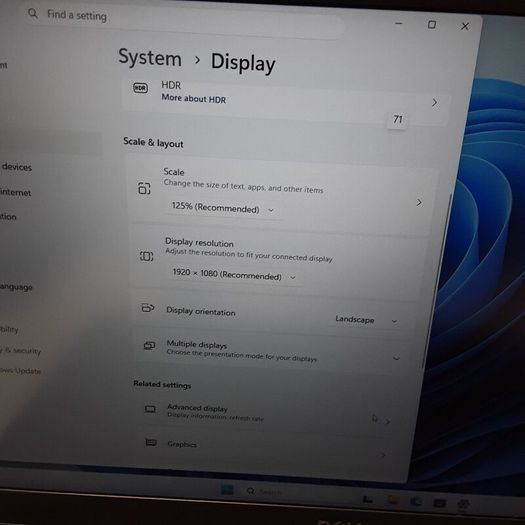Click the Scale & layout heading
Screen dimensions: 525x525
[153, 142]
